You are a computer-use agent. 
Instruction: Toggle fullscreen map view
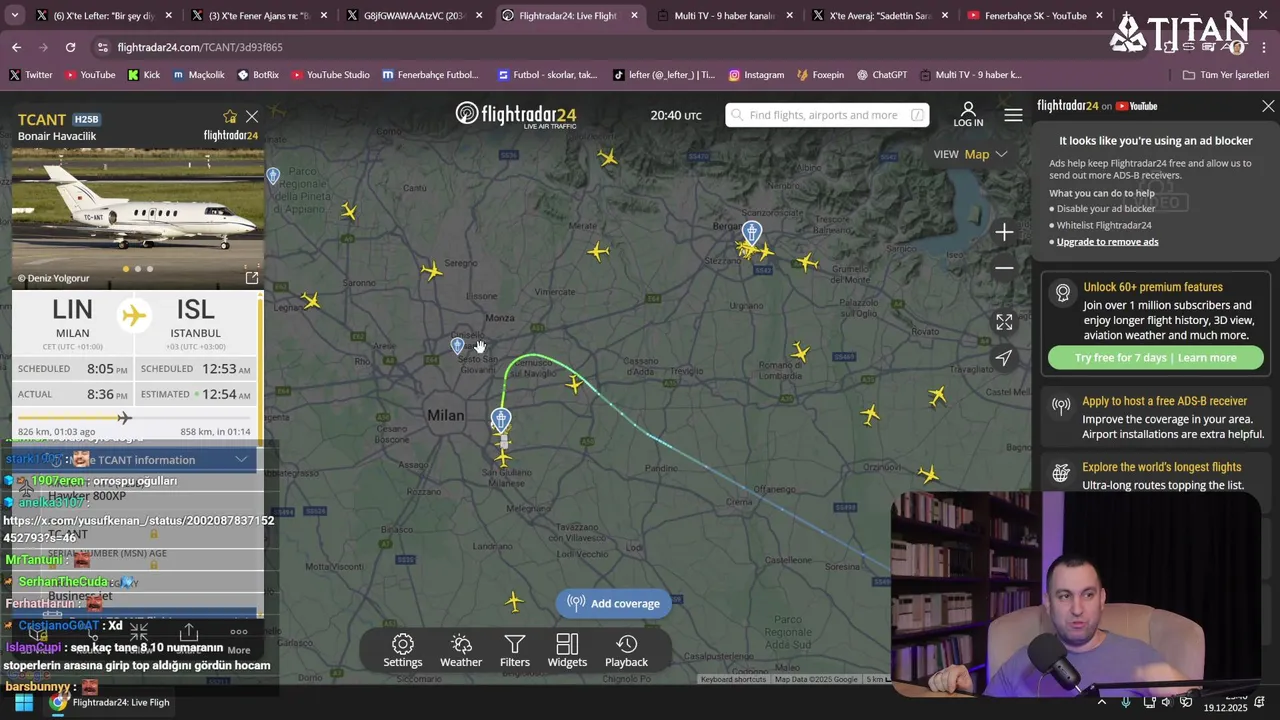pos(1004,322)
